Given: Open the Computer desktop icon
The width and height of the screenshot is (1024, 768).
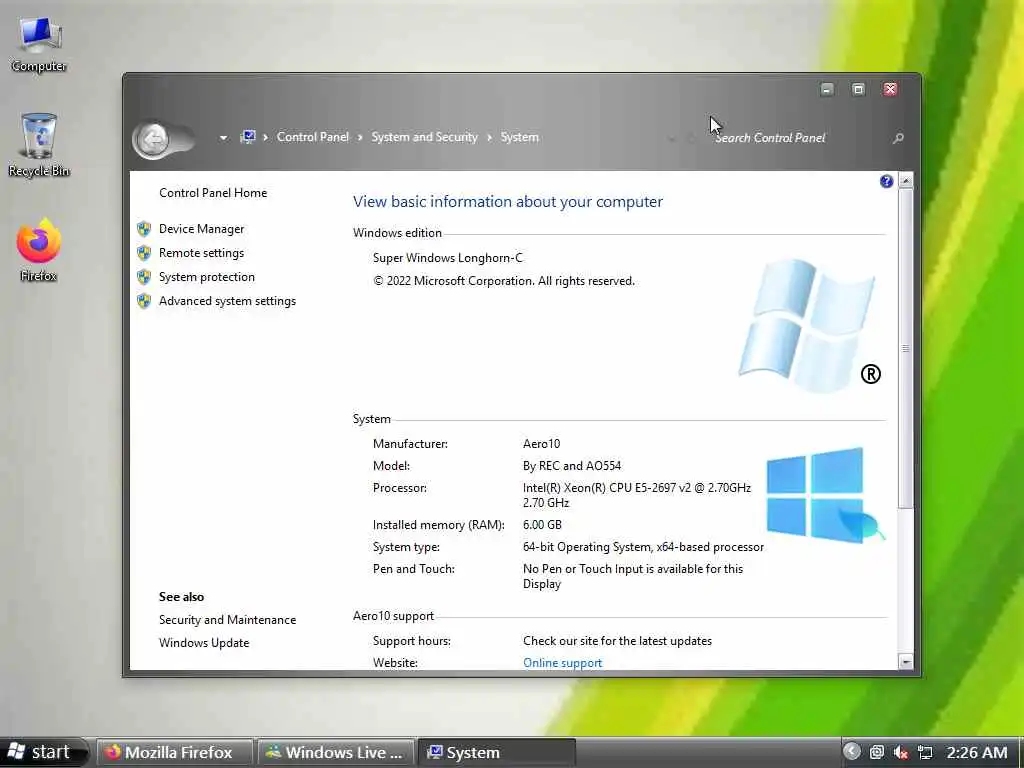Looking at the screenshot, I should pyautogui.click(x=39, y=44).
